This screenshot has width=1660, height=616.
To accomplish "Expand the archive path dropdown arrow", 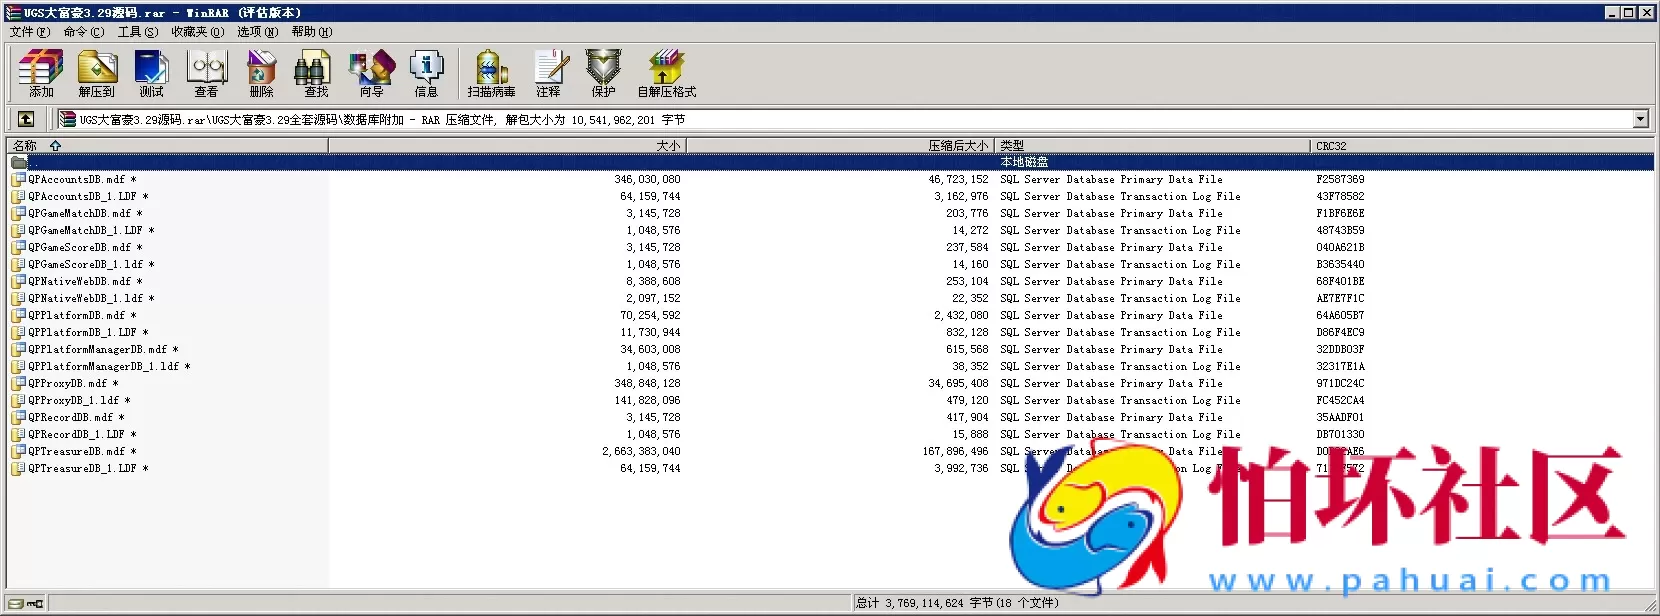I will click(x=1640, y=119).
